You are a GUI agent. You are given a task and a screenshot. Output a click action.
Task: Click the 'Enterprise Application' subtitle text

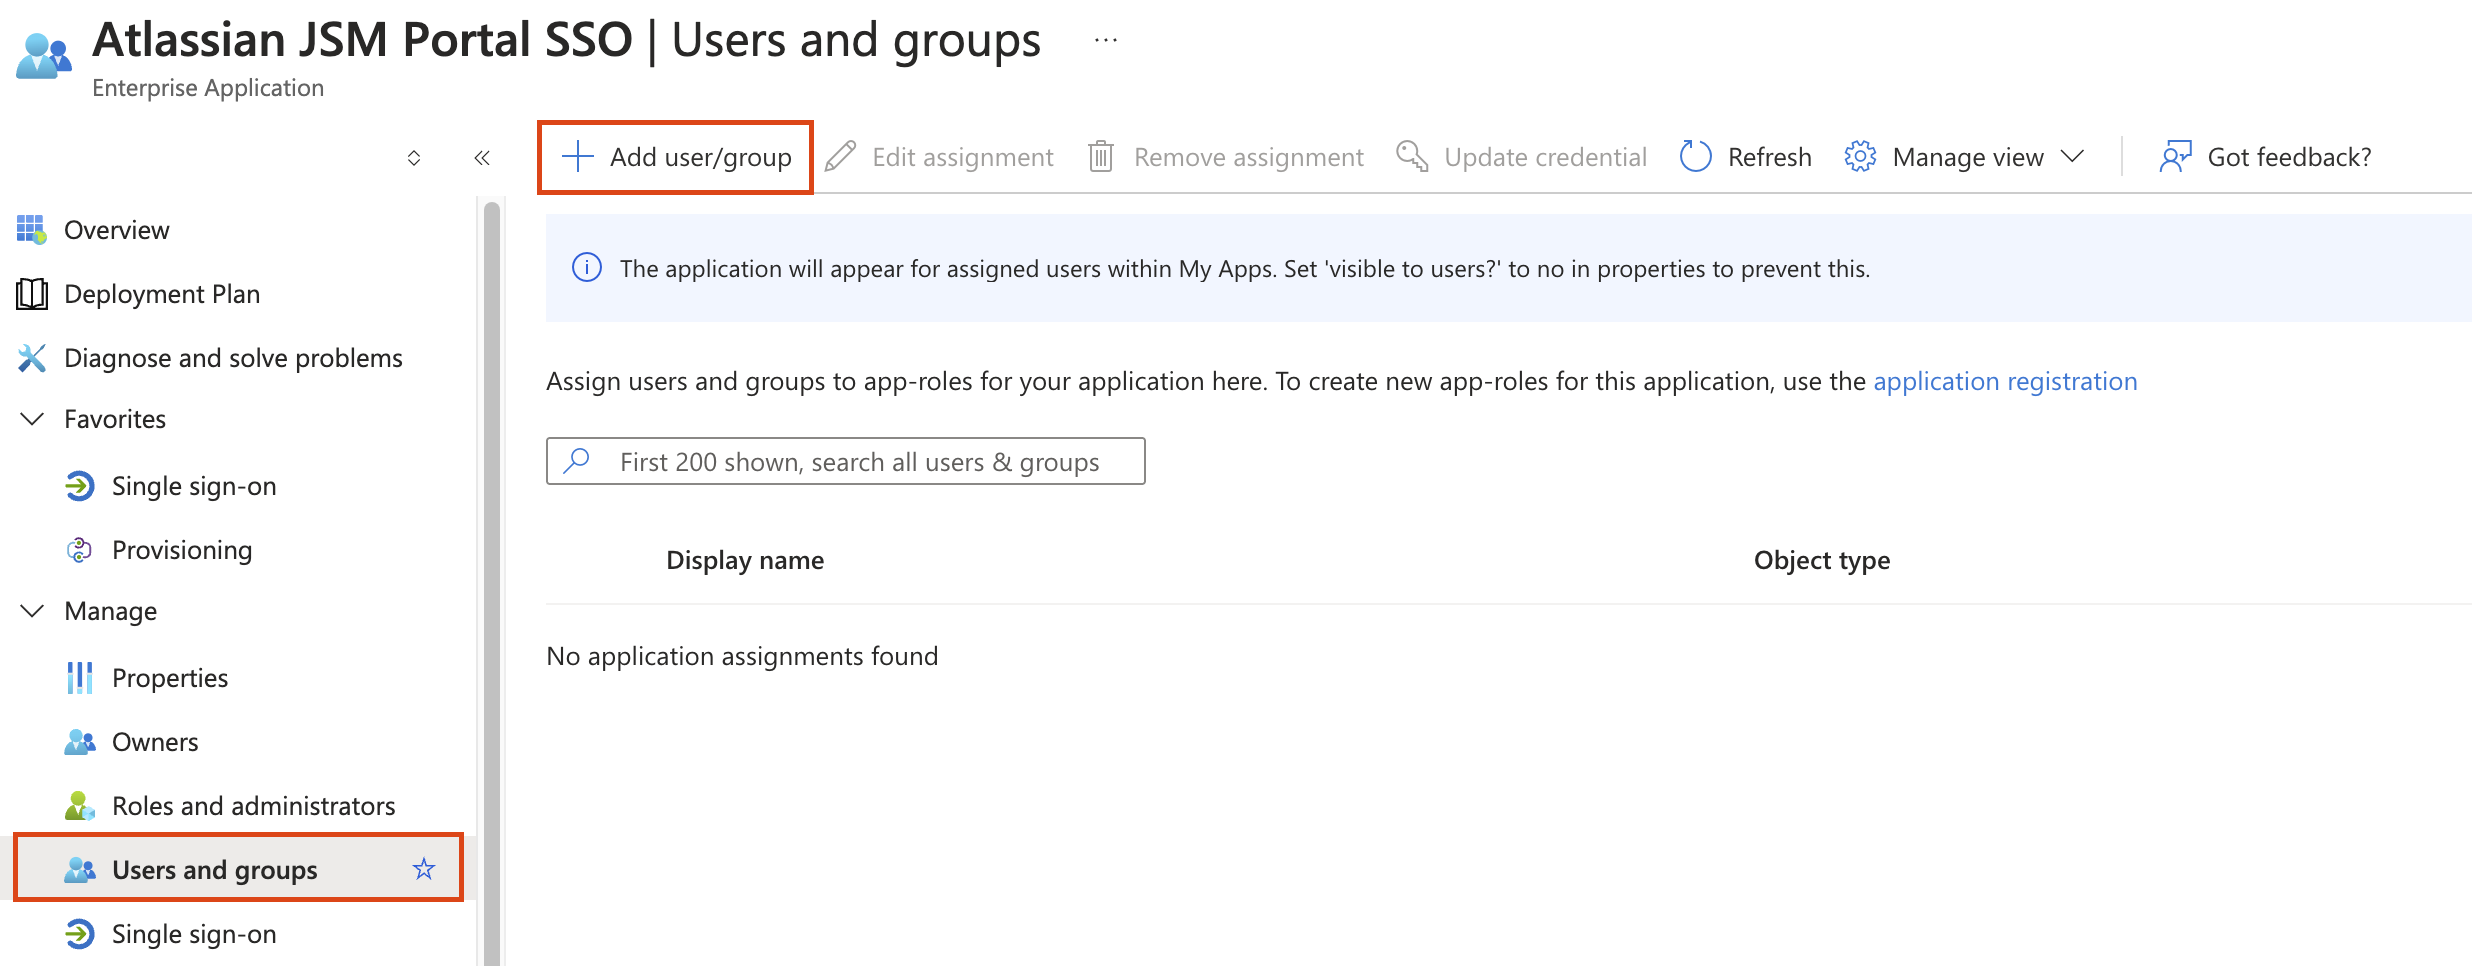point(208,88)
